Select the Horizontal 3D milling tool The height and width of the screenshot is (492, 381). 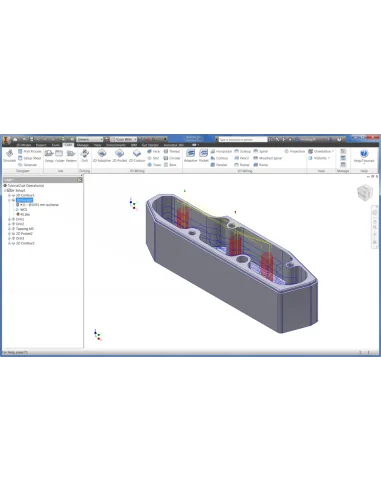(x=221, y=151)
